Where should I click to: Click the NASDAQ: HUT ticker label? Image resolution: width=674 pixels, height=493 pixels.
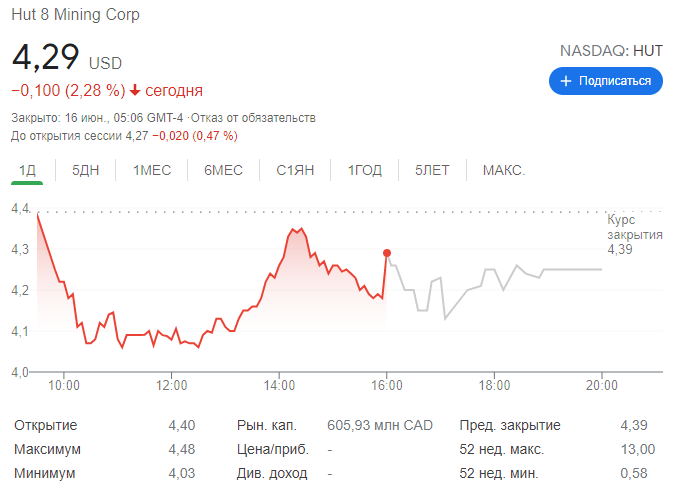(612, 50)
